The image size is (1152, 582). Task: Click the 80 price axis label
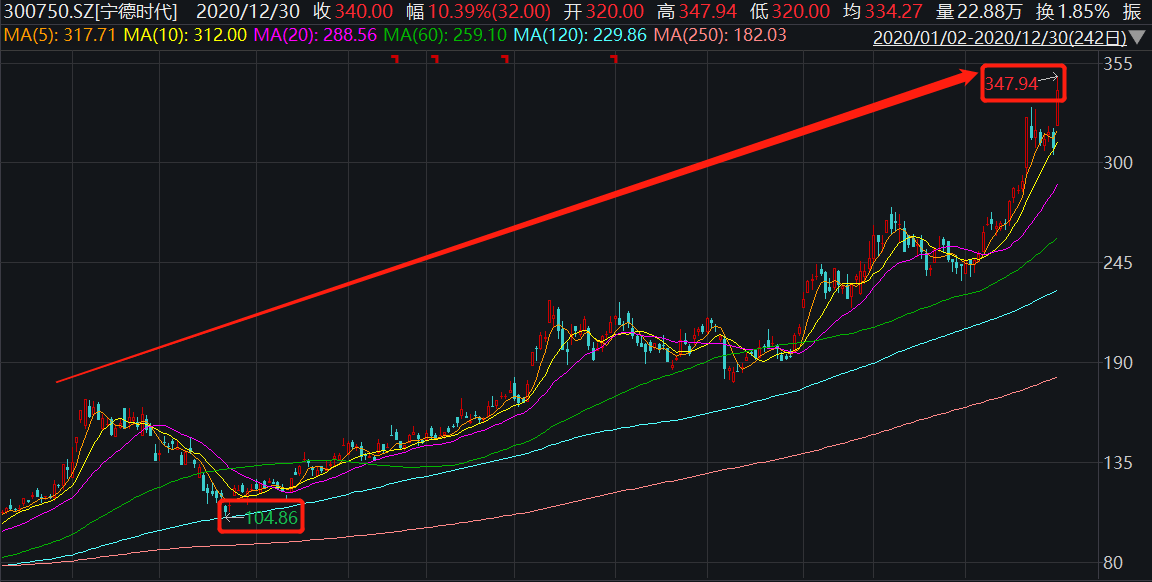[x=1113, y=563]
